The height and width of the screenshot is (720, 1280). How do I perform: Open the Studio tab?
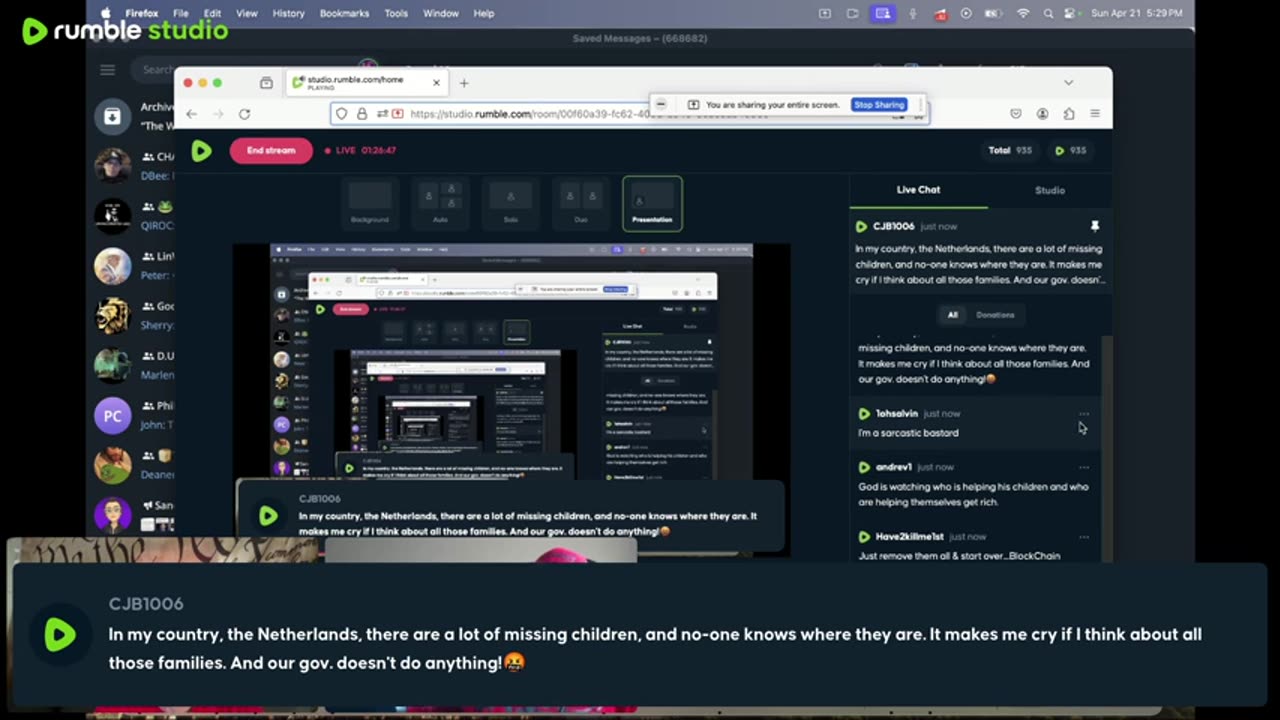[x=1050, y=190]
